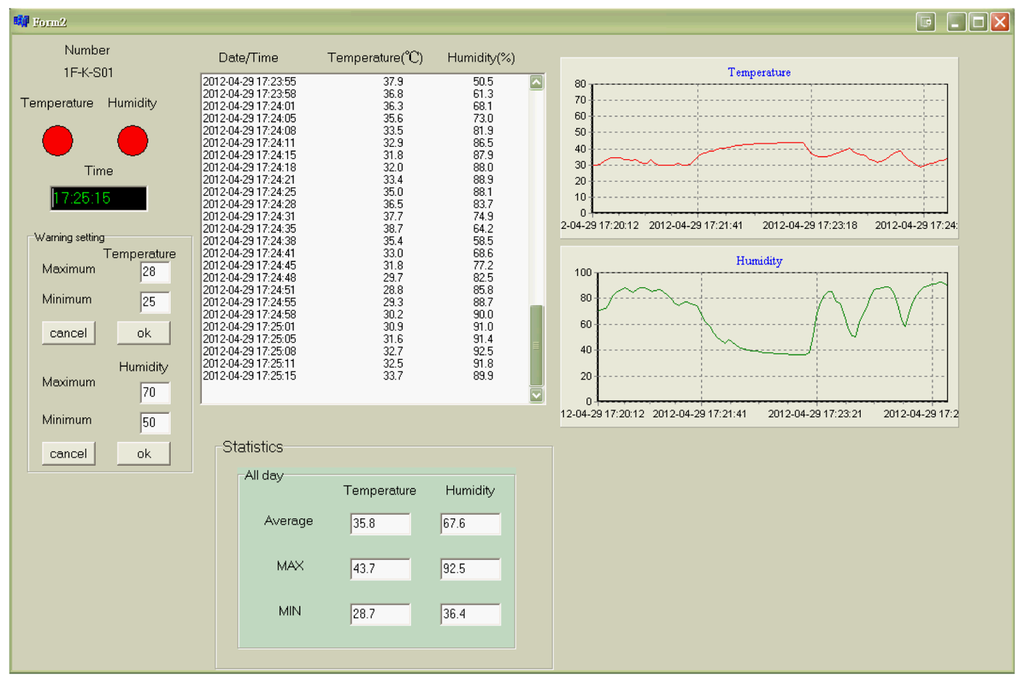Focus the Temperature Maximum field showing 28
The image size is (1024, 683).
(155, 272)
